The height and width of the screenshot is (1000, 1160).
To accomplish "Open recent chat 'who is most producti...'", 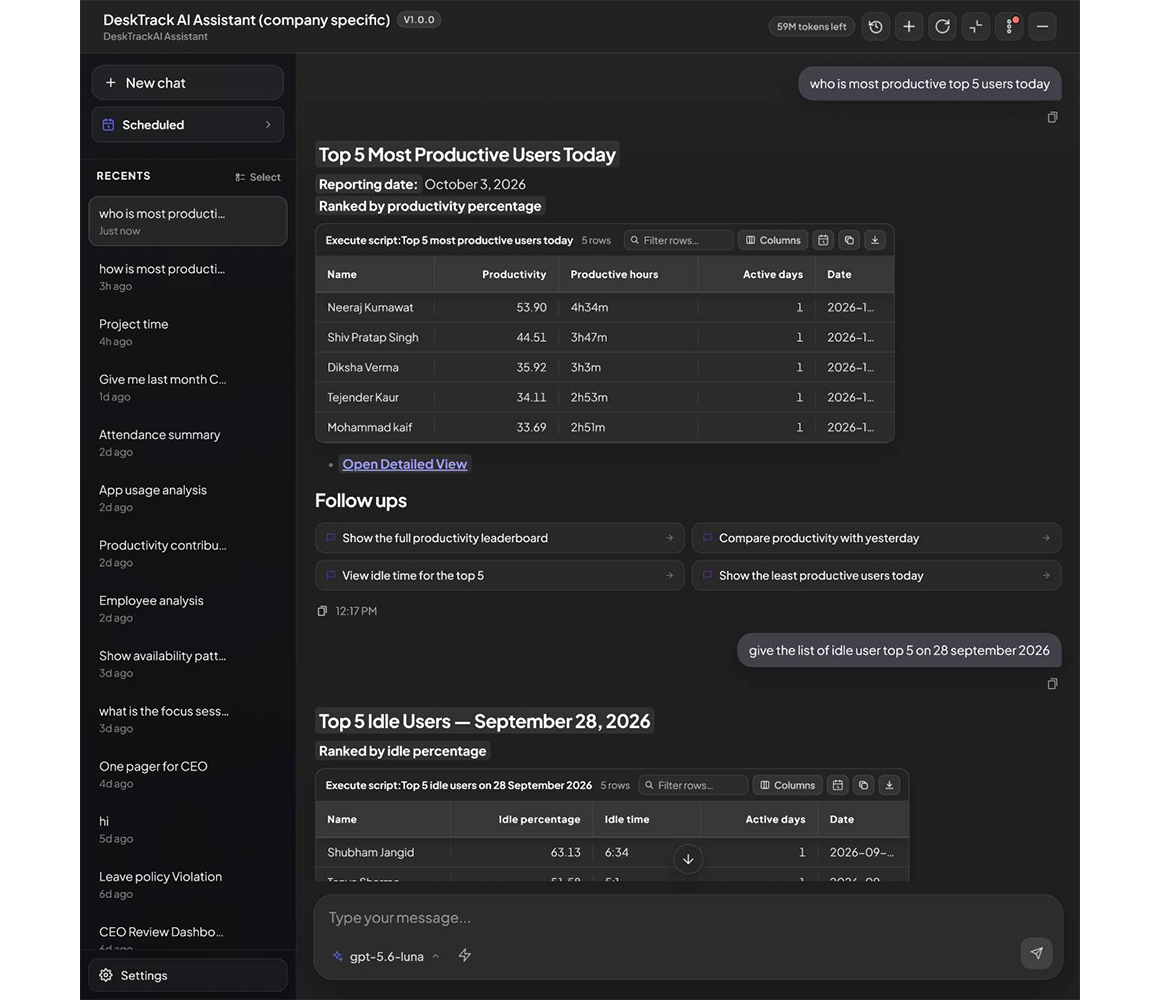I will pyautogui.click(x=188, y=221).
